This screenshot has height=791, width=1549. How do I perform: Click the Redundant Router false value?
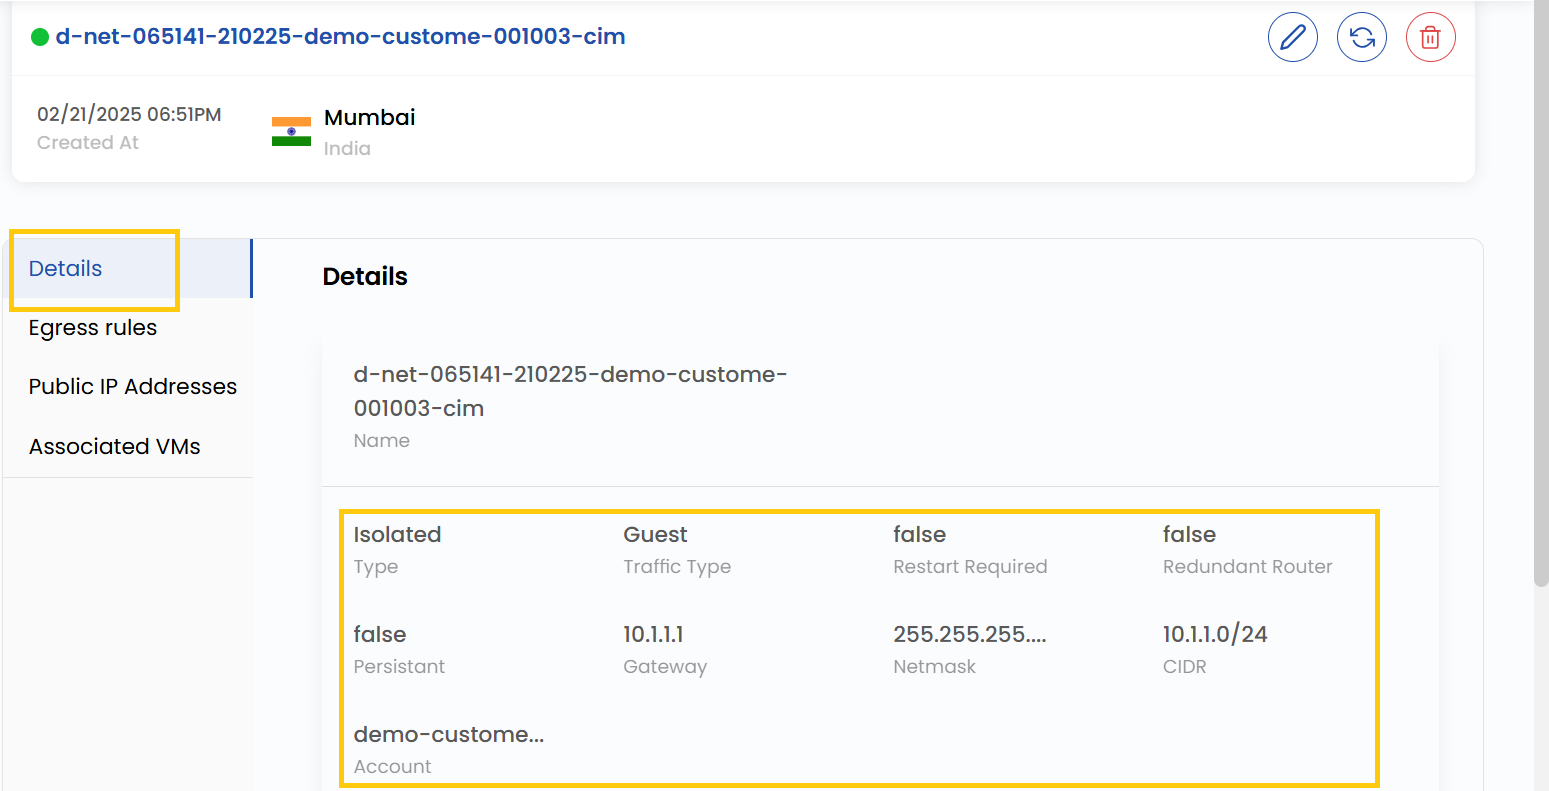pos(1189,534)
